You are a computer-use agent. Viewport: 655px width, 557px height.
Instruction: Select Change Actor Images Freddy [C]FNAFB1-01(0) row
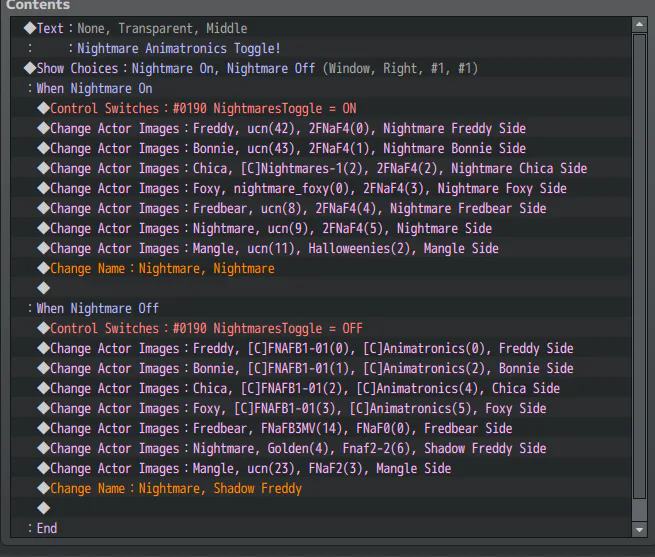coord(321,348)
